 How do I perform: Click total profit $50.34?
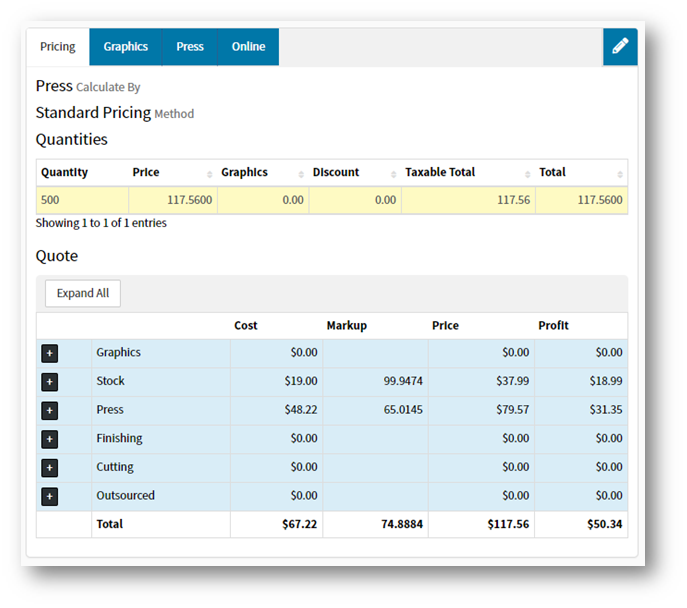click(x=605, y=524)
